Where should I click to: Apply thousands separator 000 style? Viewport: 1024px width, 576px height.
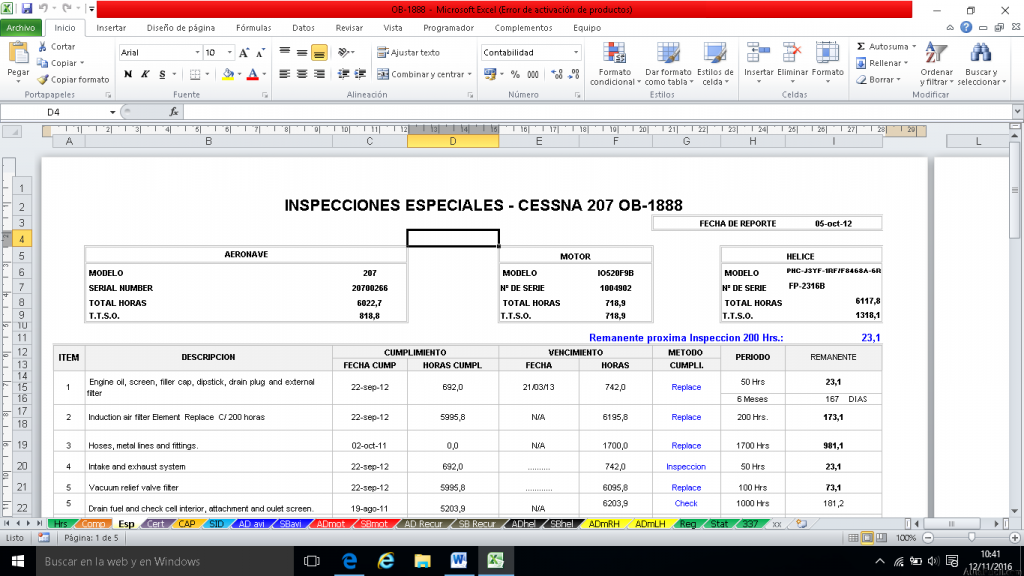(x=533, y=74)
